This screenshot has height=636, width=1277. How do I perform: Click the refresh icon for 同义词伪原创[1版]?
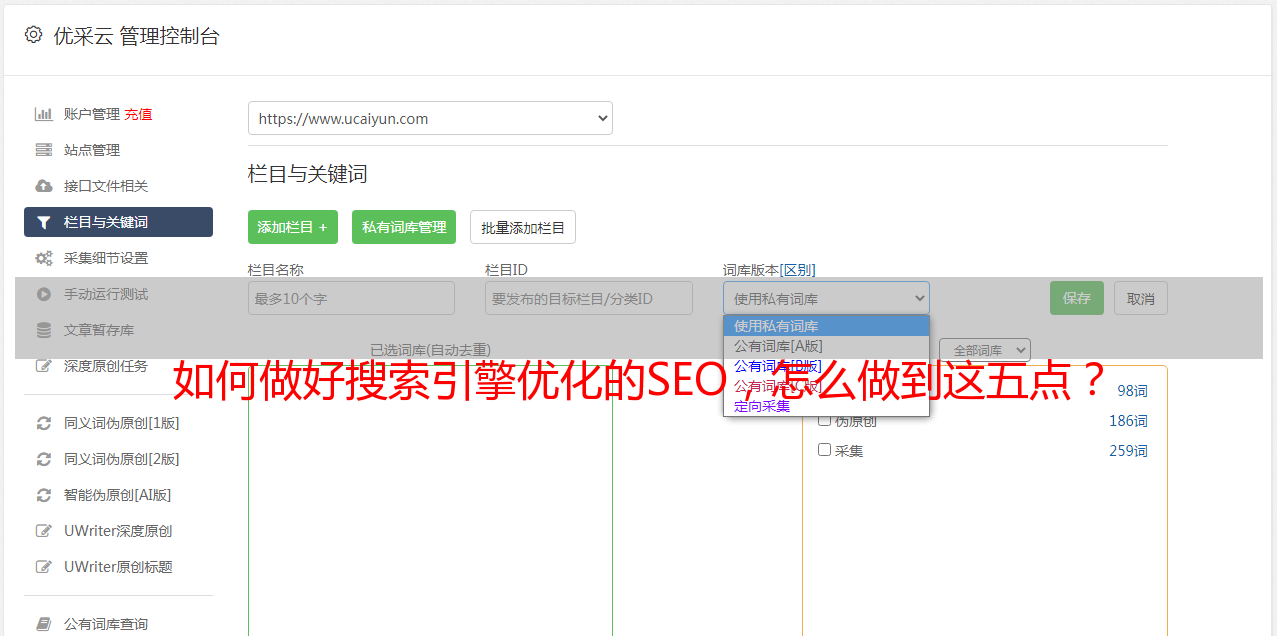[x=44, y=423]
